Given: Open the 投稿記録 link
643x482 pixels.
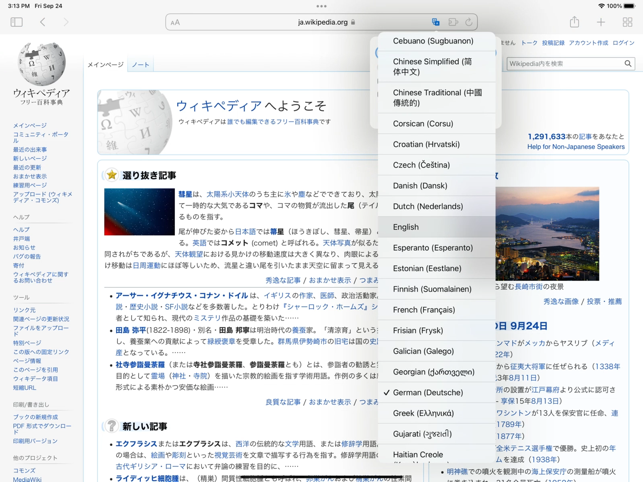Looking at the screenshot, I should (553, 43).
